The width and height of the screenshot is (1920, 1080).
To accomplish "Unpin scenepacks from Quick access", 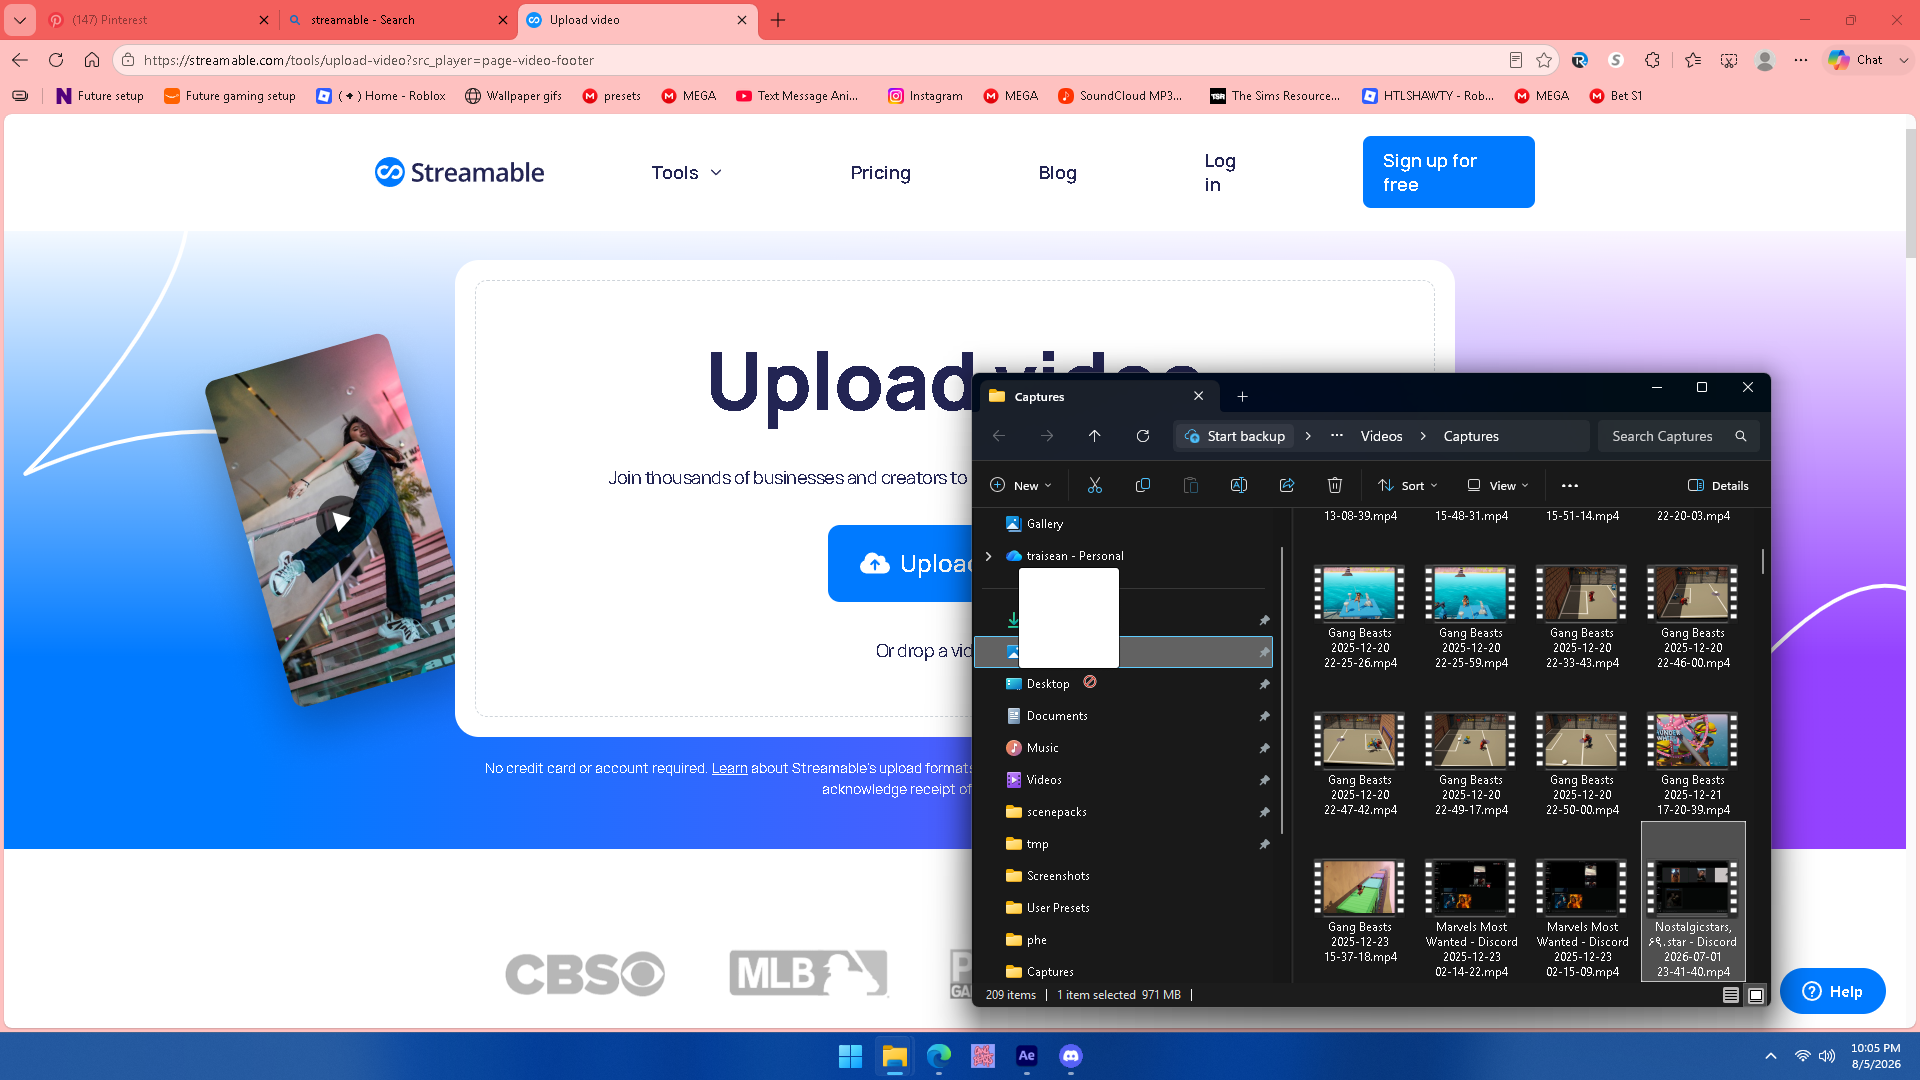I will pos(1264,812).
